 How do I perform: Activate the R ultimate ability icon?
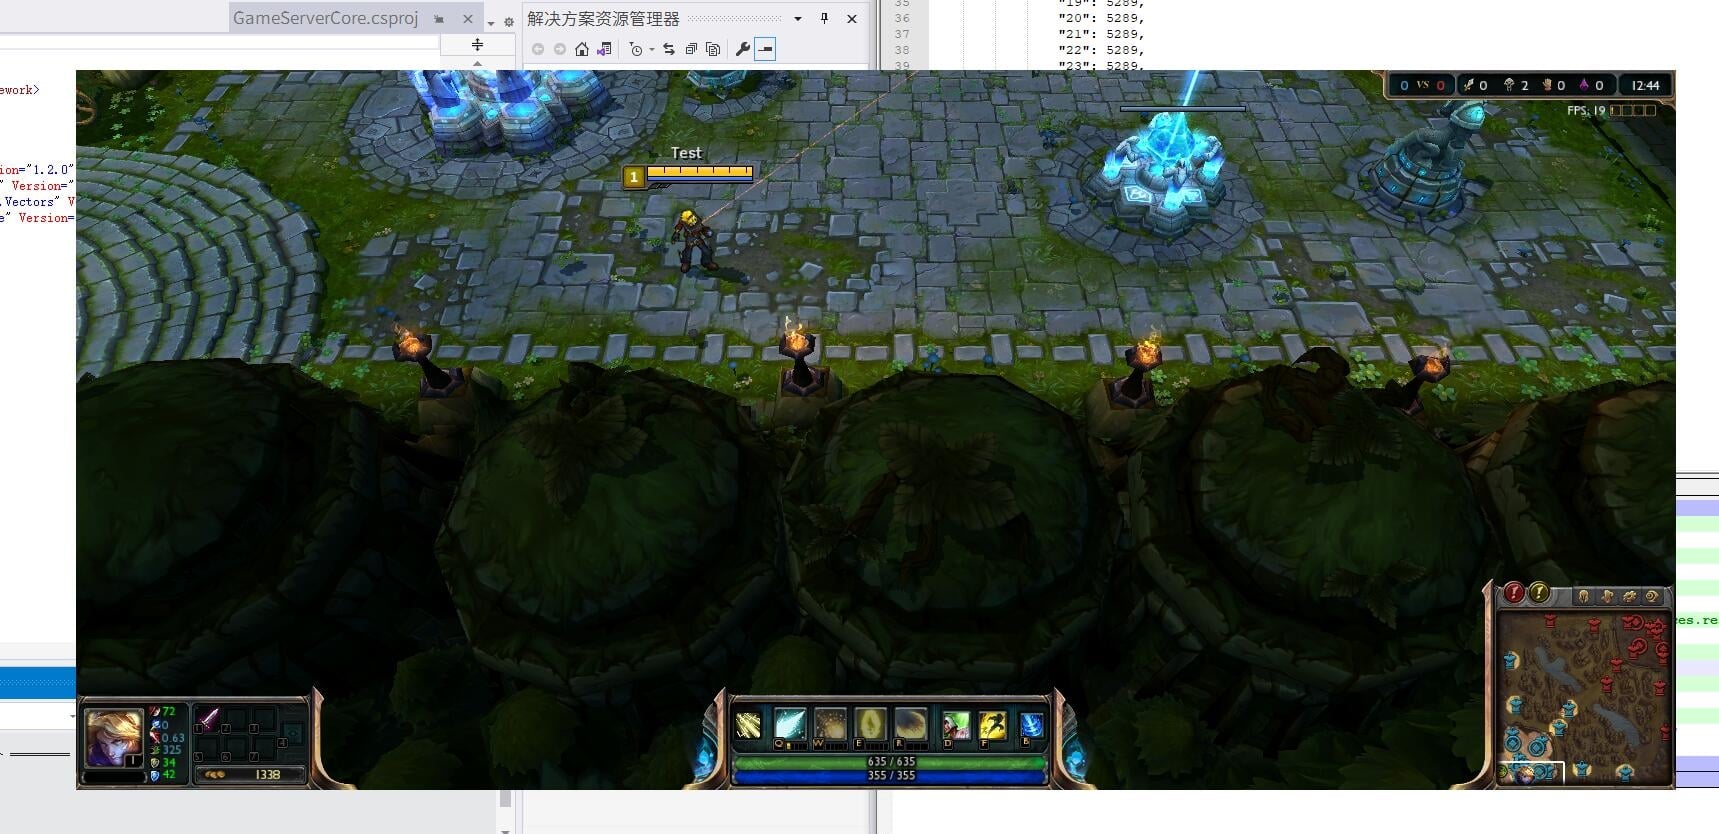[x=910, y=725]
